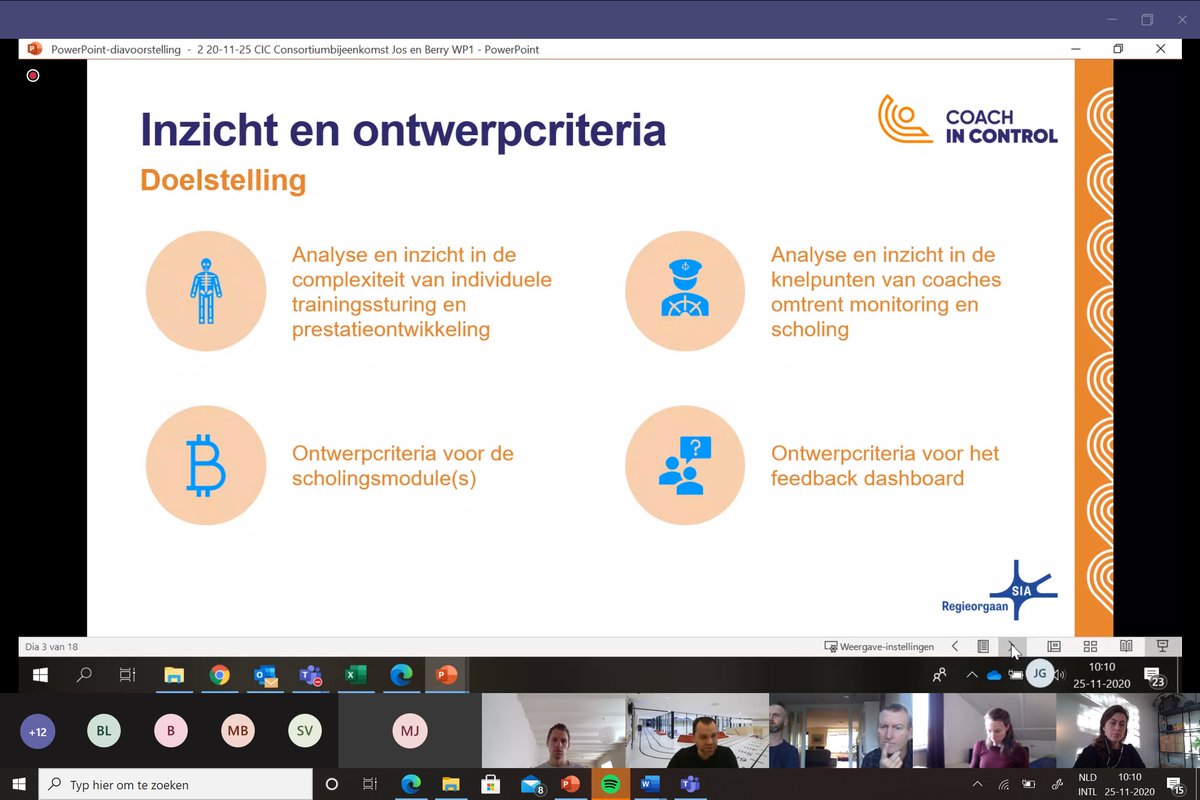Open Excel on shared screen taskbar
Viewport: 1200px width, 800px height.
(356, 675)
